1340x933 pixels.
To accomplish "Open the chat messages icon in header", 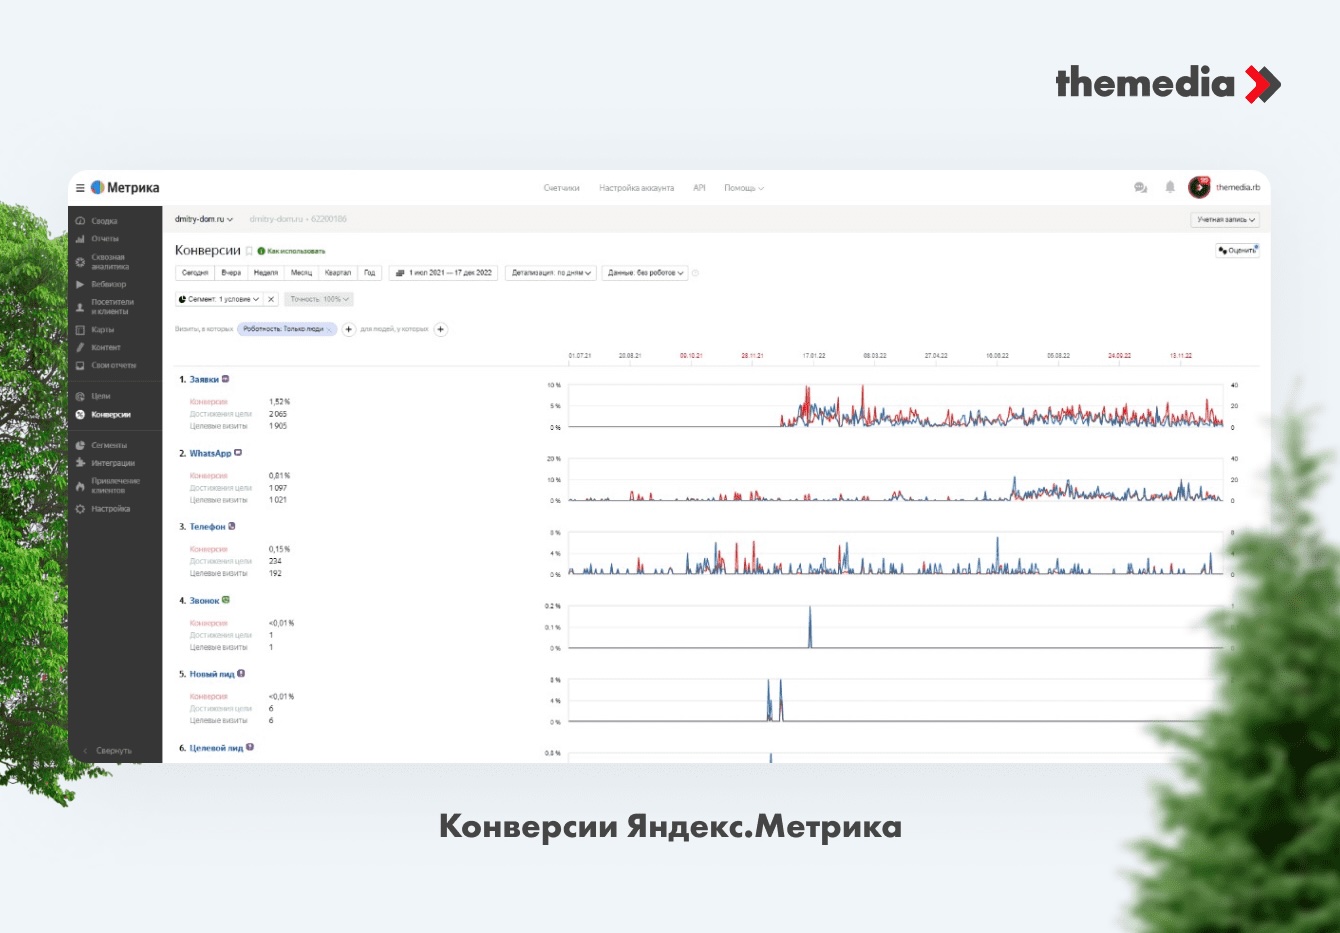I will [1140, 187].
